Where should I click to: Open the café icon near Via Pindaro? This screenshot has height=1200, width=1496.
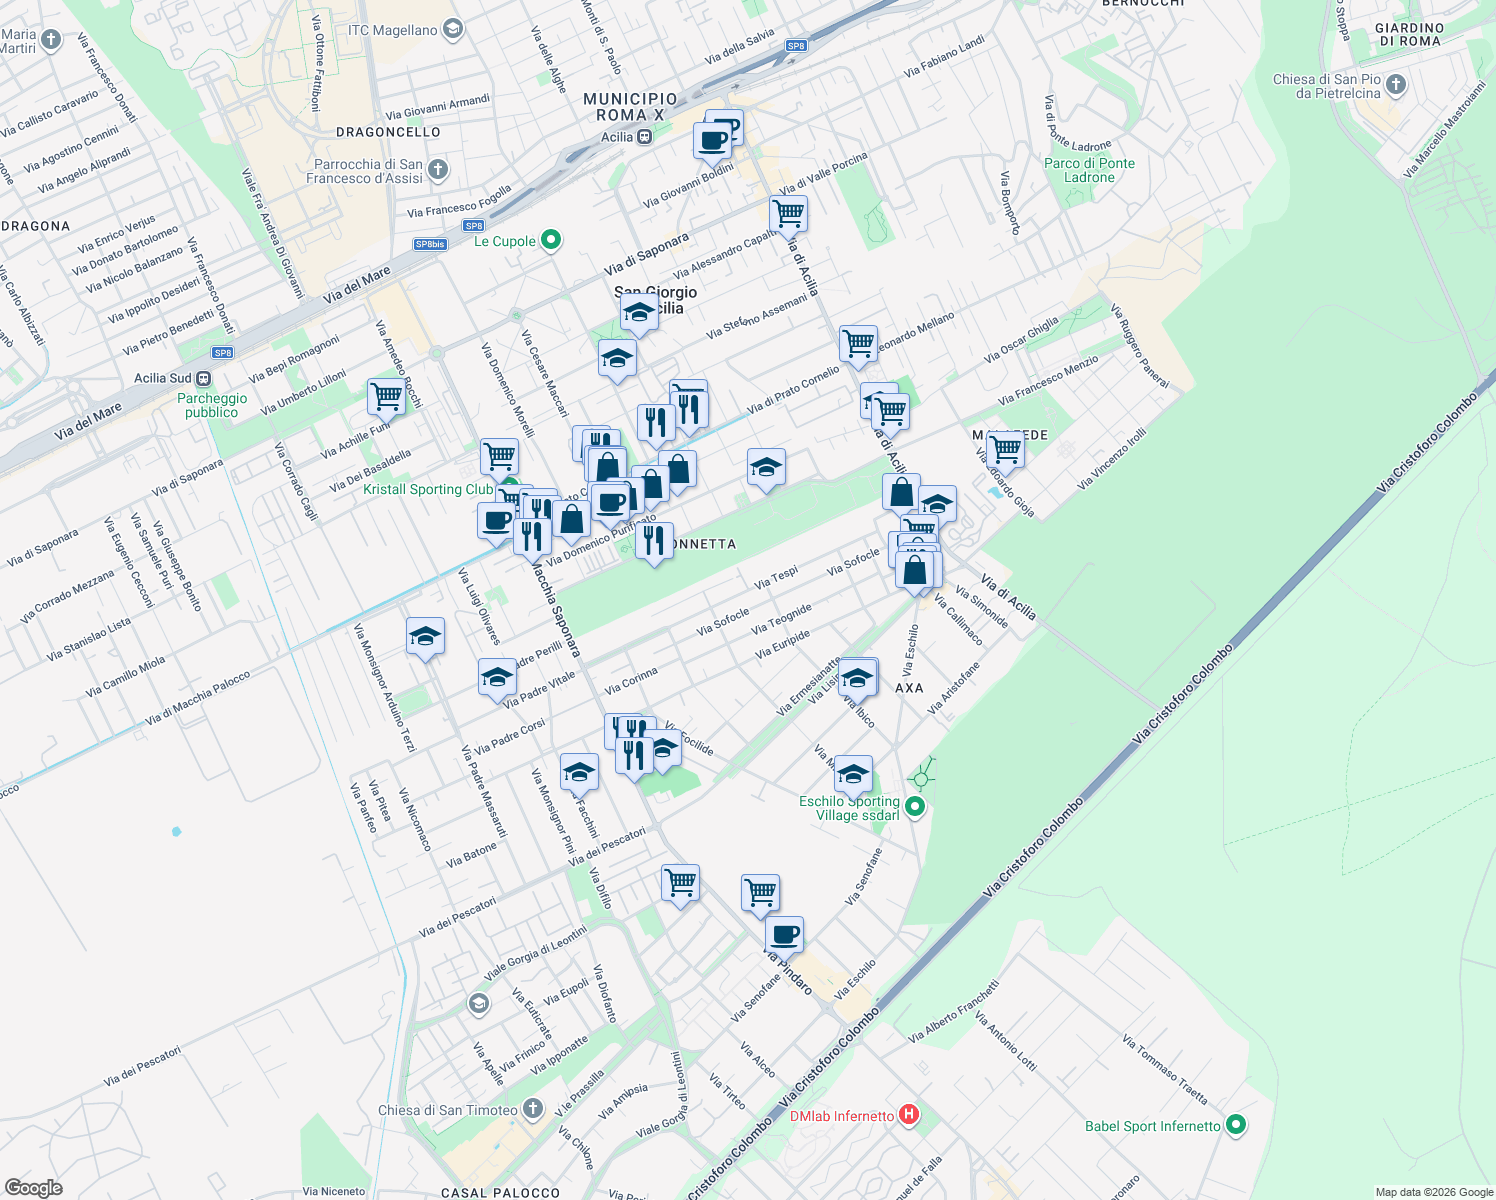784,933
